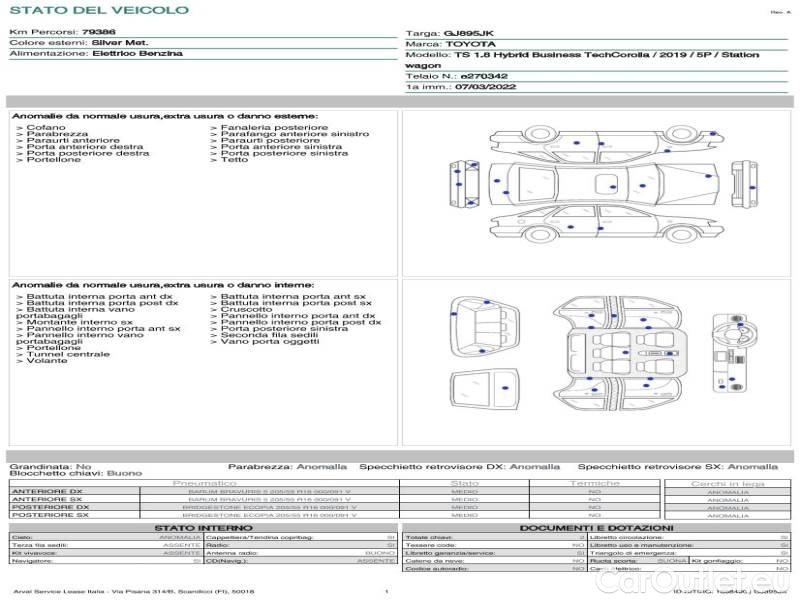Select the POSTERIORE SX tyre row label
Screen dimensions: 800x600
pos(50,515)
